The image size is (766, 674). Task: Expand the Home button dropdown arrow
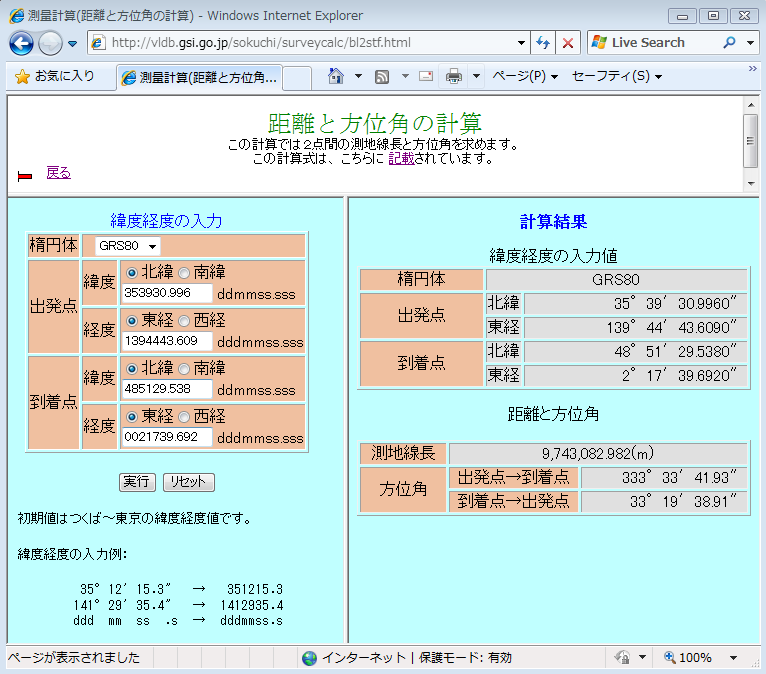[x=358, y=76]
